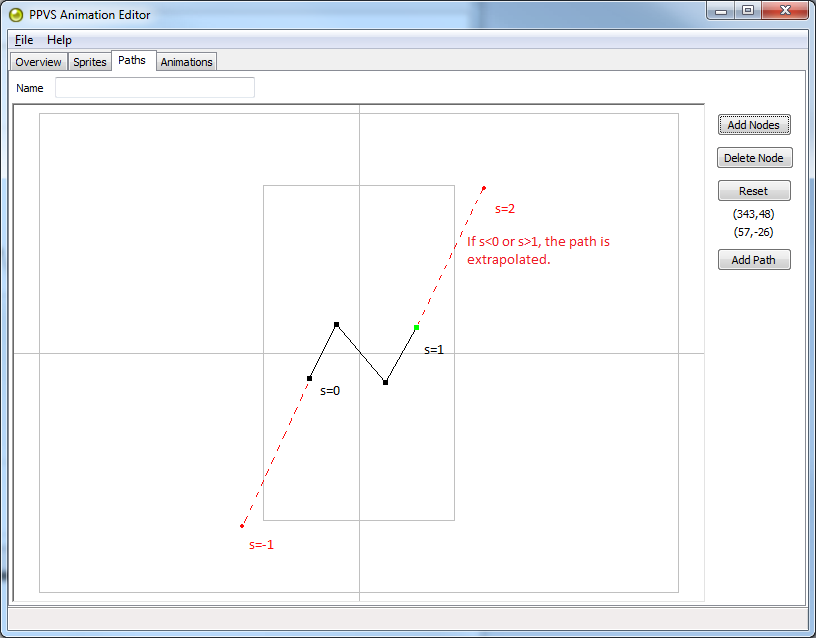Open the File menu
Screen dimensions: 816x638
point(24,40)
